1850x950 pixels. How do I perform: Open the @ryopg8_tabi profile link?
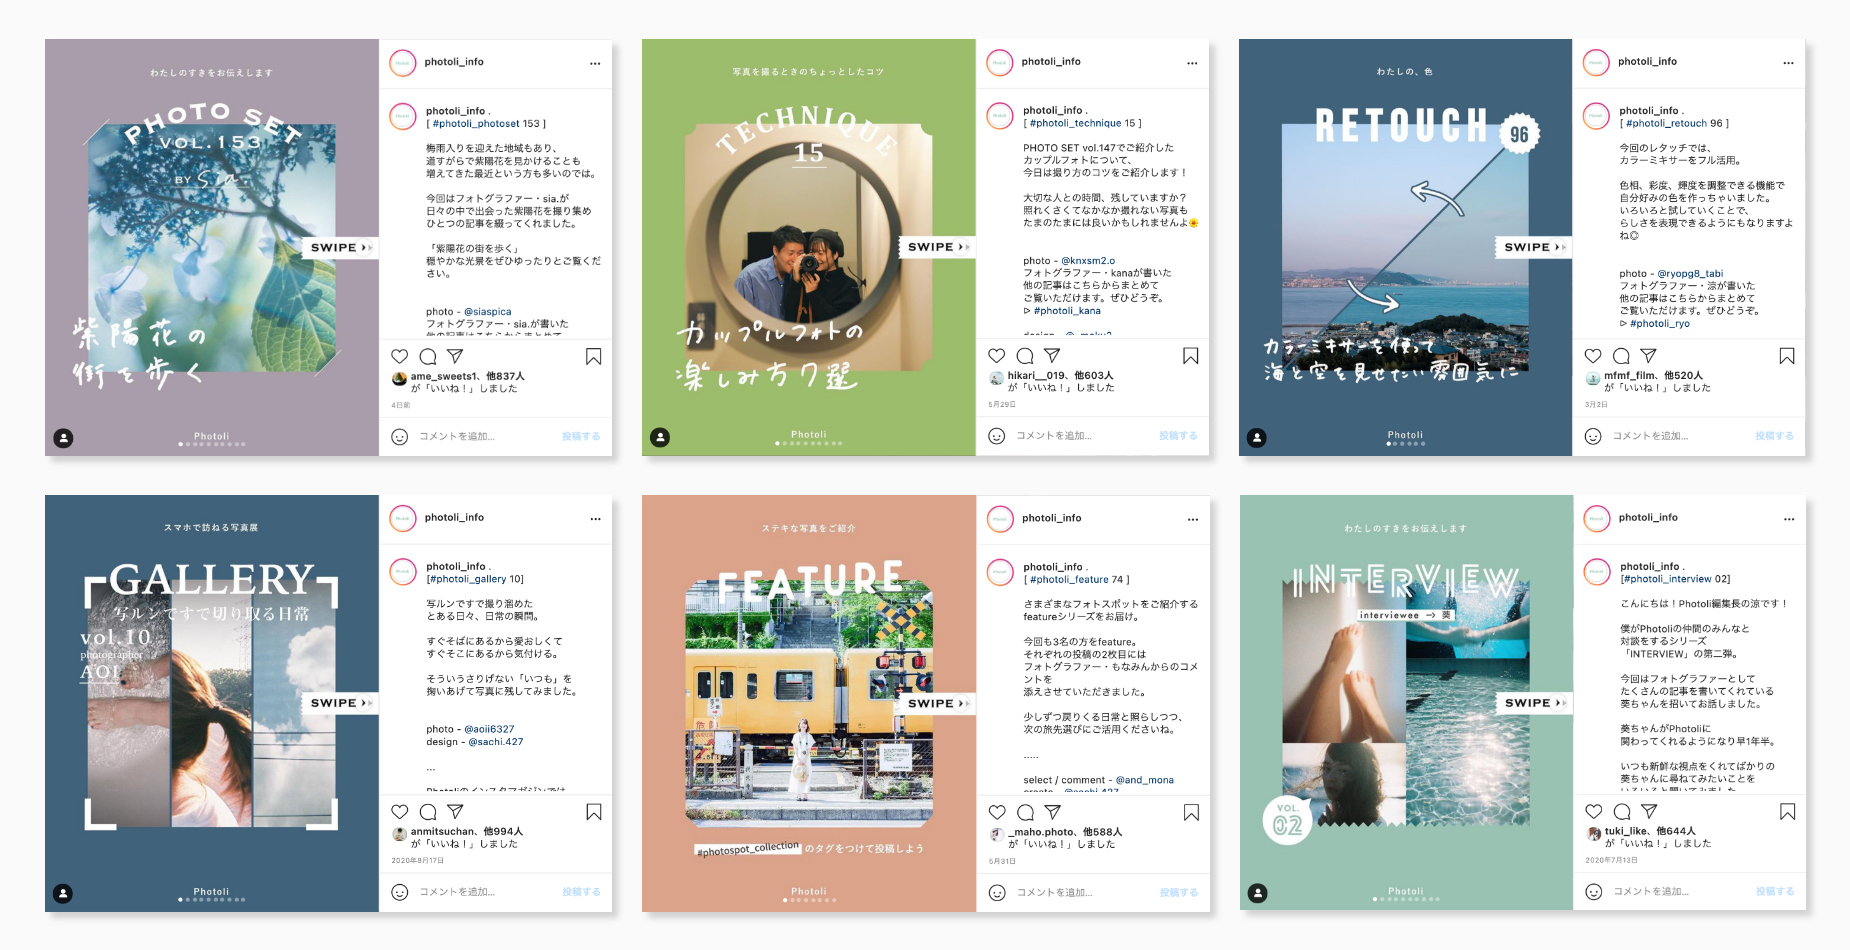click(x=1690, y=274)
